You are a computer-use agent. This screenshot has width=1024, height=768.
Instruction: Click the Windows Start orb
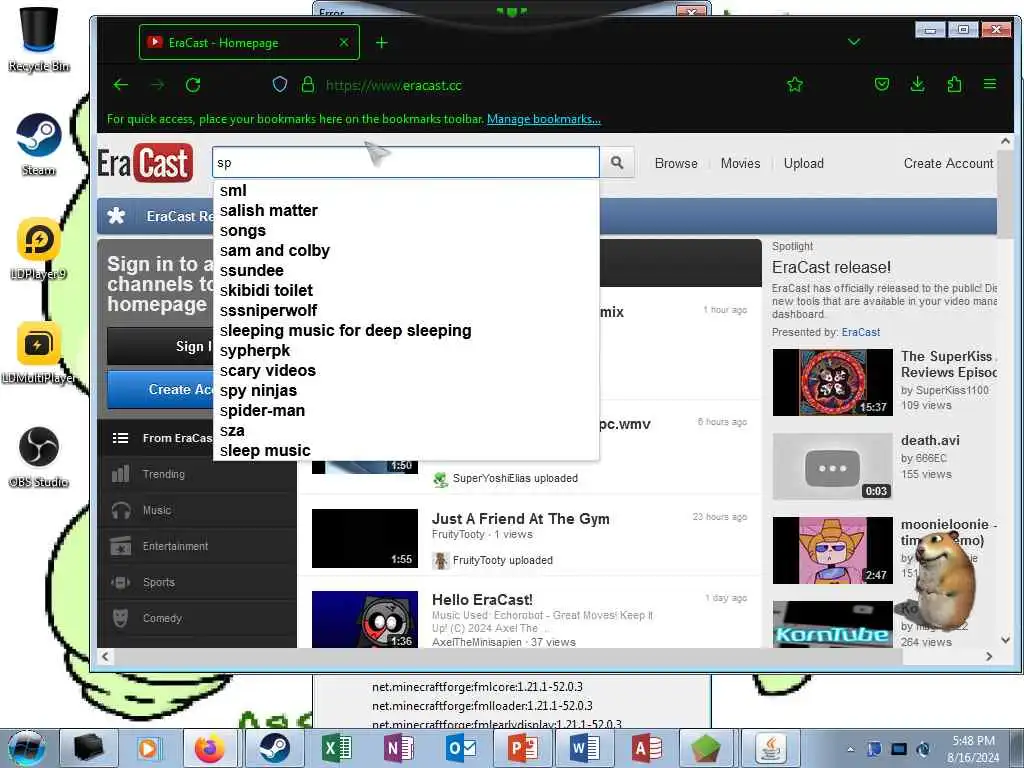(x=27, y=748)
